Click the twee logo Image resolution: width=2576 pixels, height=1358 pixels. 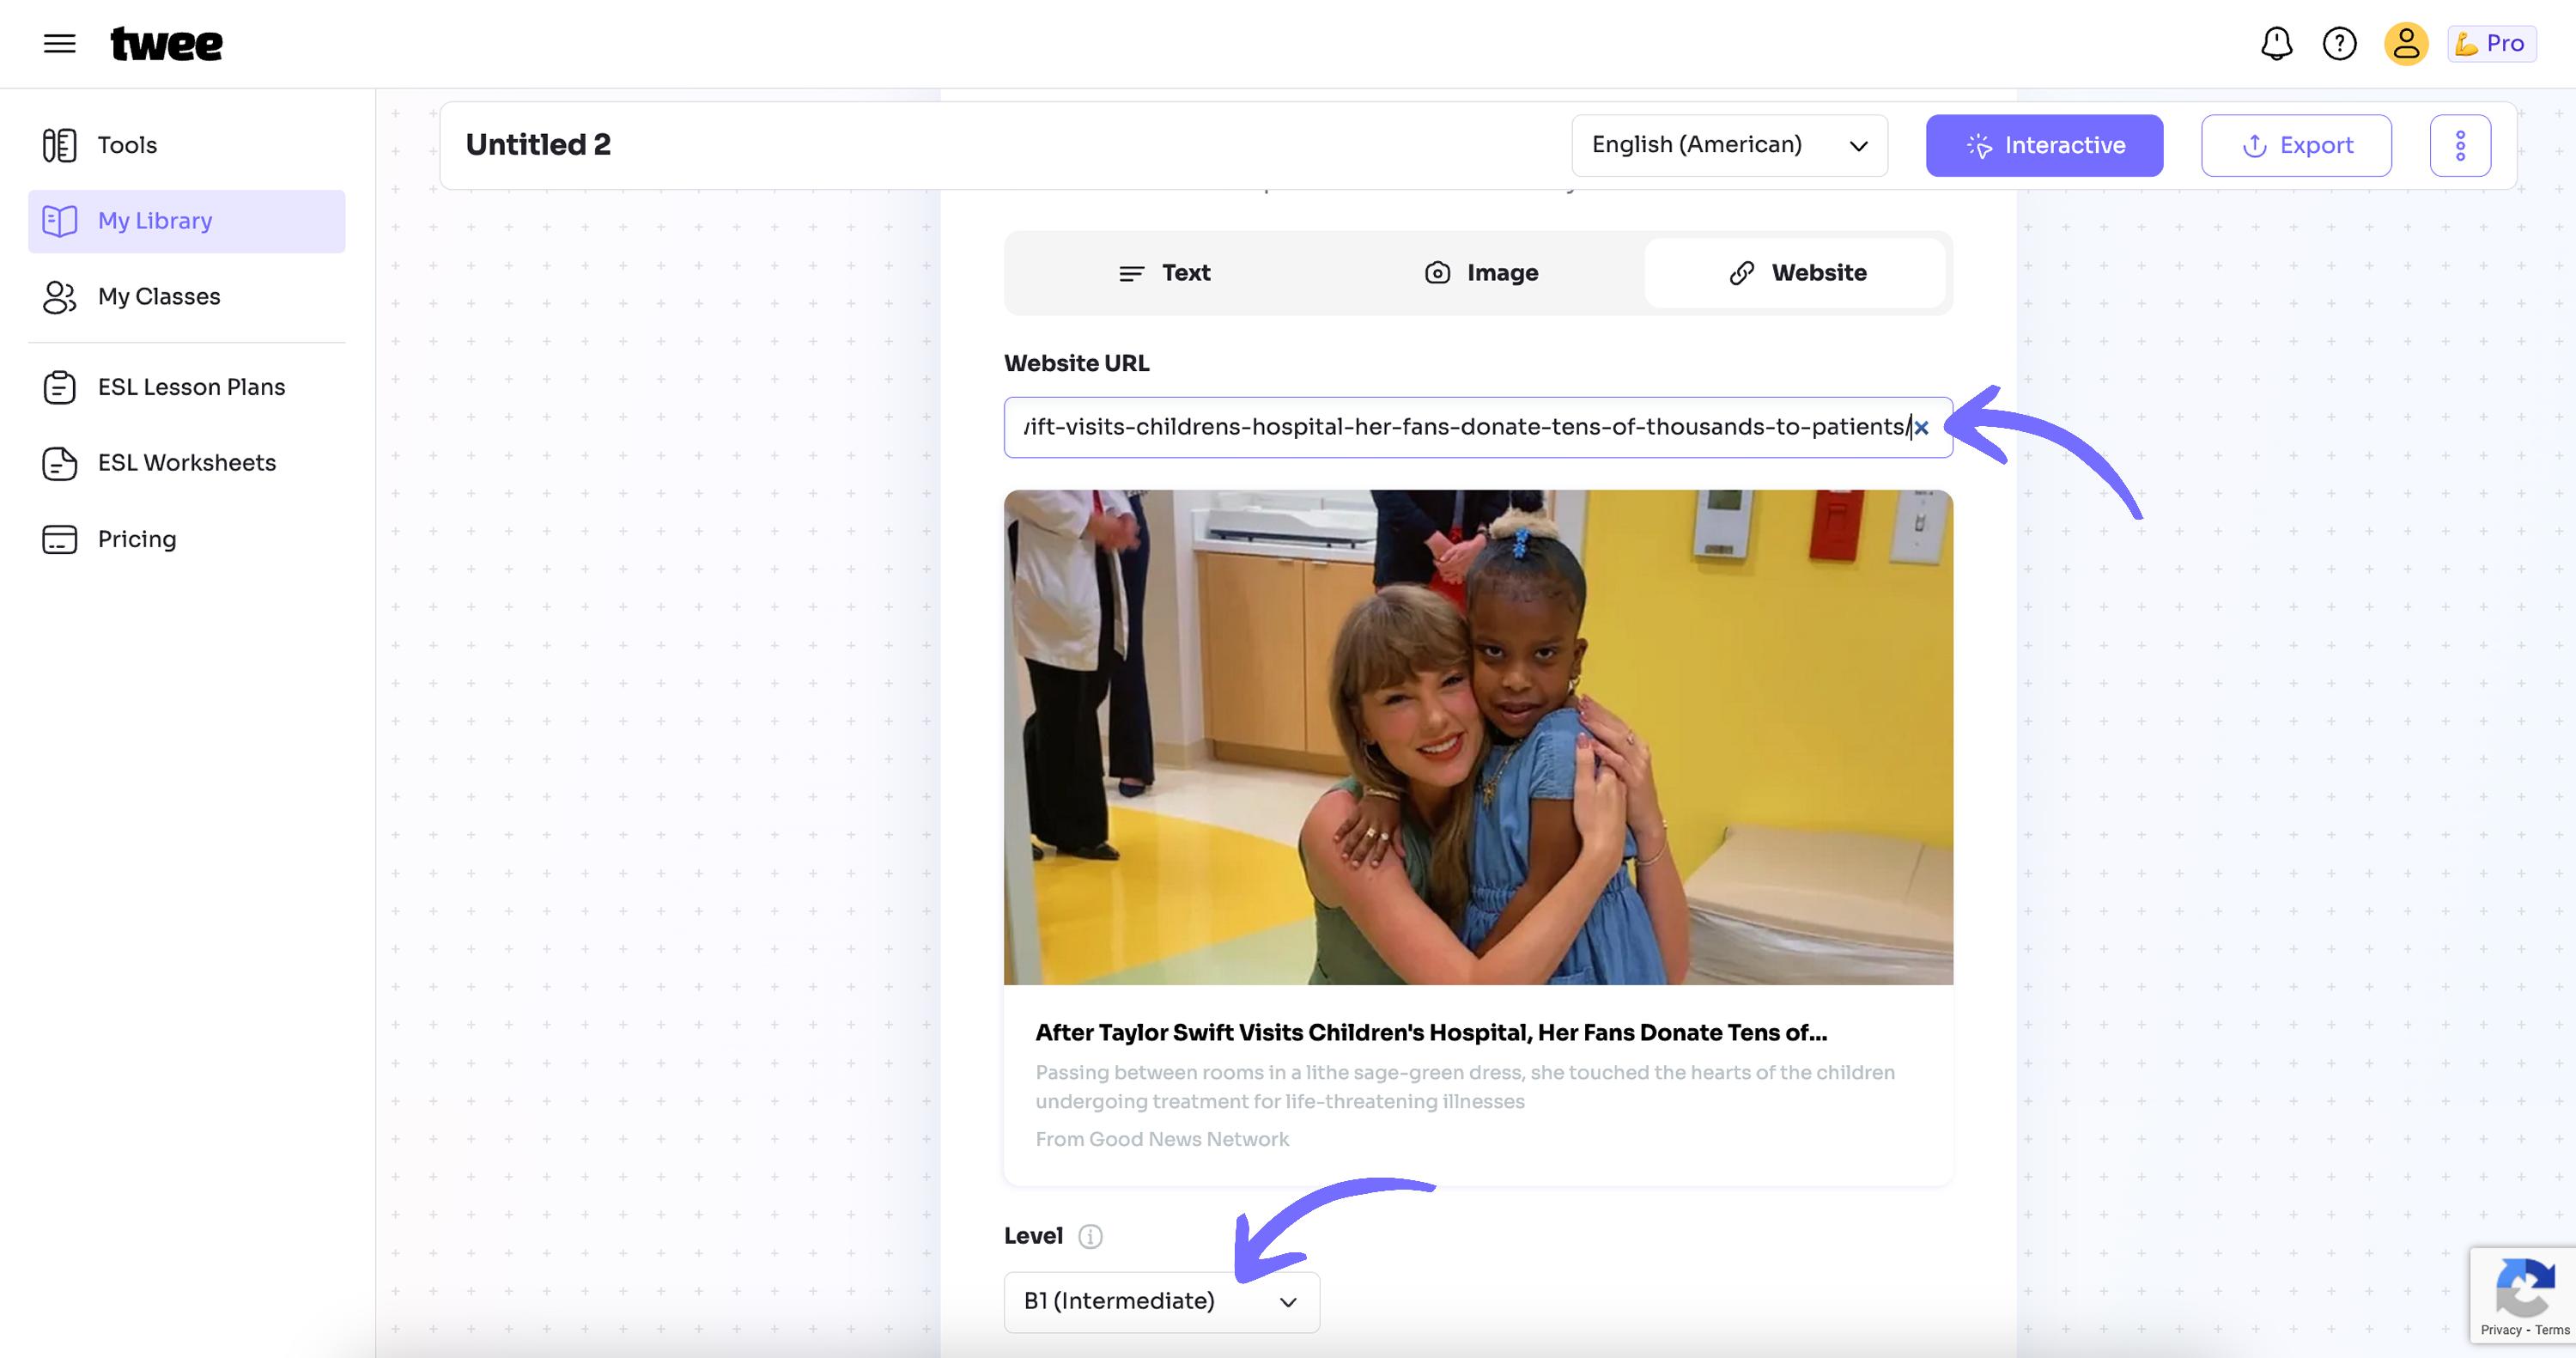[166, 43]
